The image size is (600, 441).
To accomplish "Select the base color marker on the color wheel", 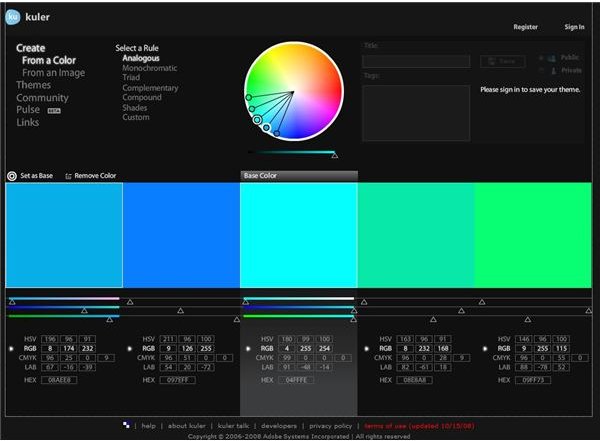I will 257,120.
